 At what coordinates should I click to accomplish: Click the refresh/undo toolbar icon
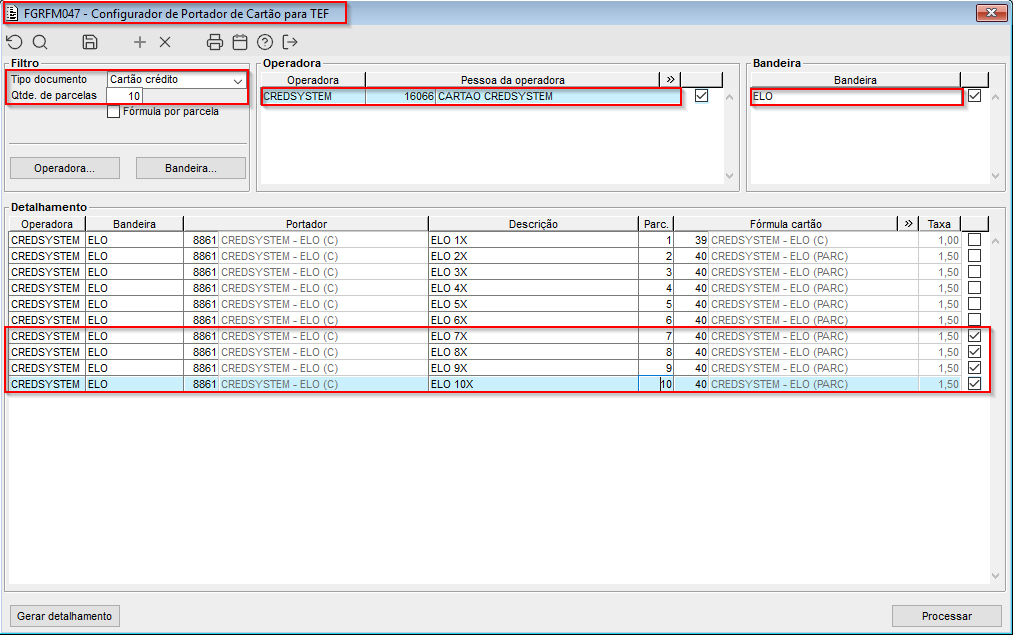14,42
